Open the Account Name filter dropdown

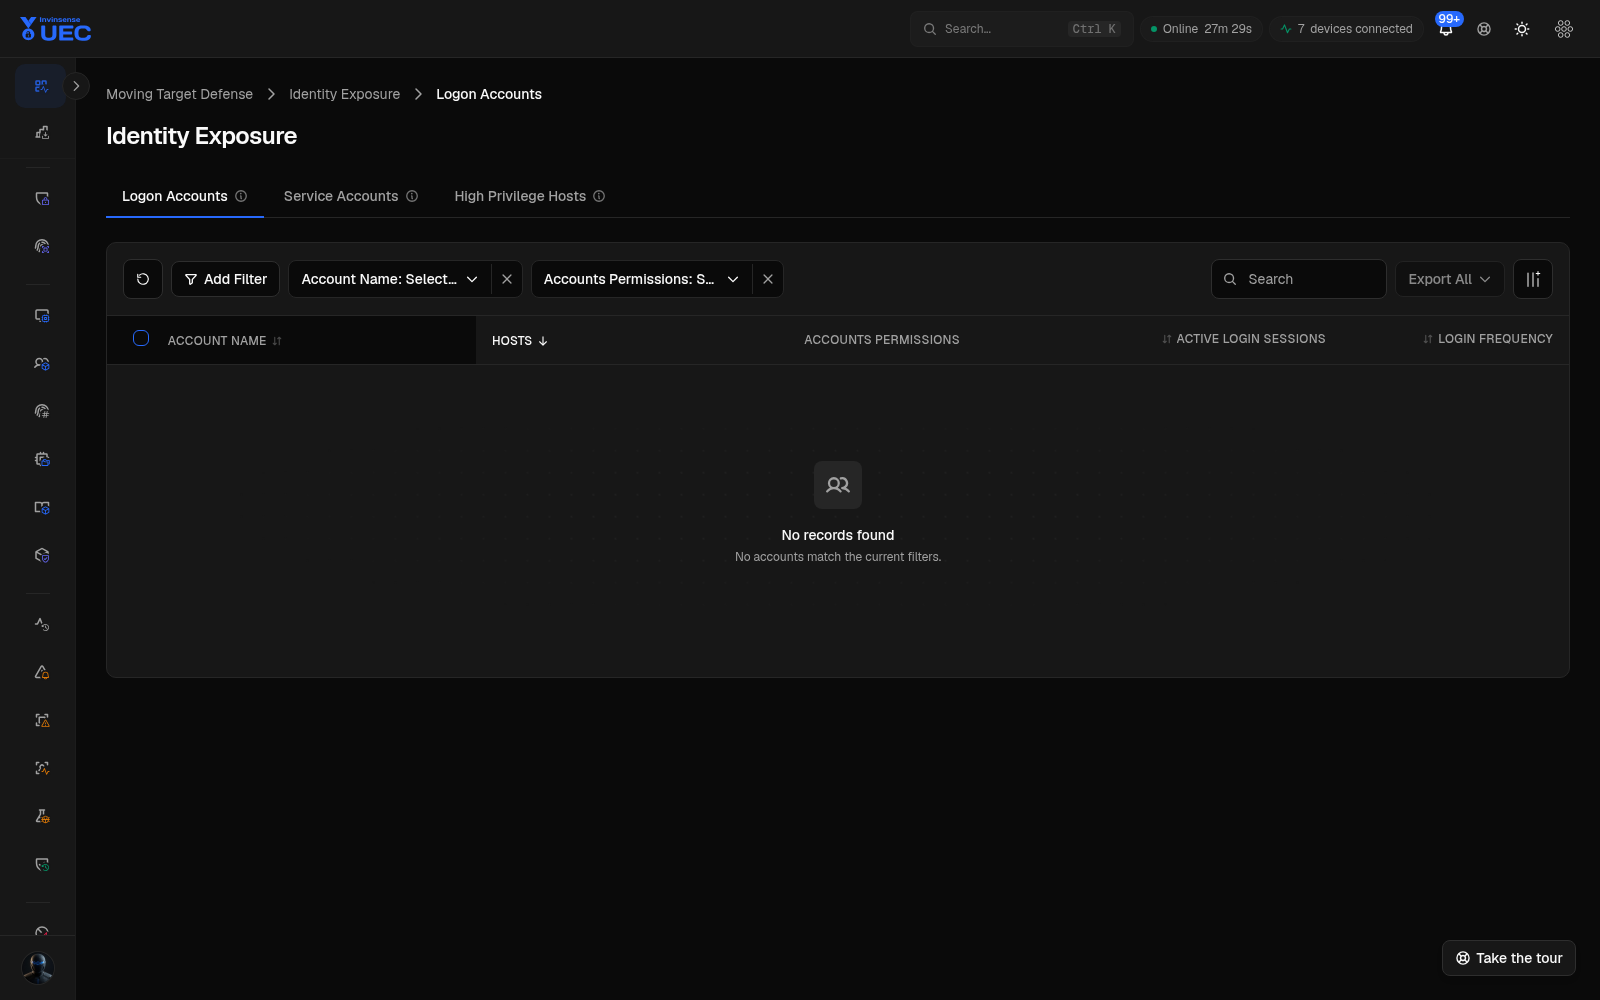390,279
